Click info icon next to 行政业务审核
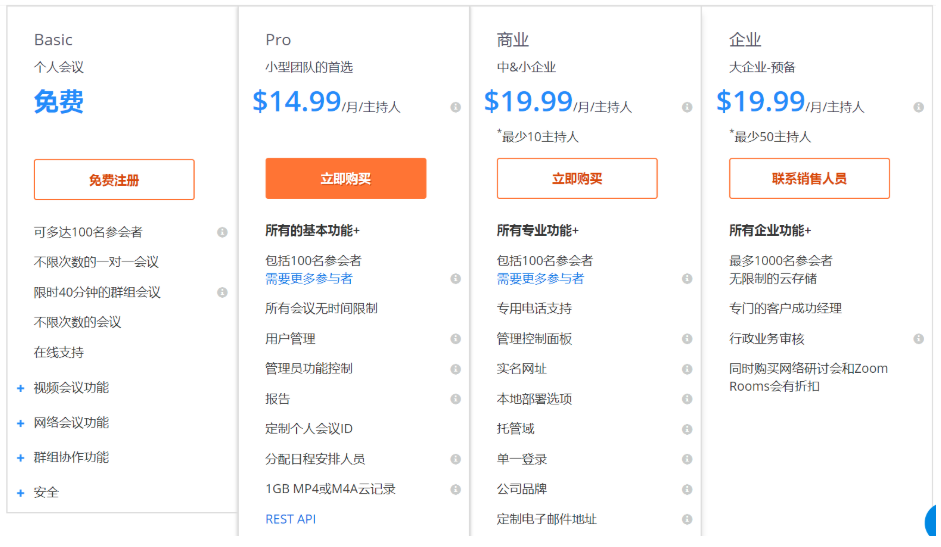The image size is (941, 547). click(x=919, y=339)
